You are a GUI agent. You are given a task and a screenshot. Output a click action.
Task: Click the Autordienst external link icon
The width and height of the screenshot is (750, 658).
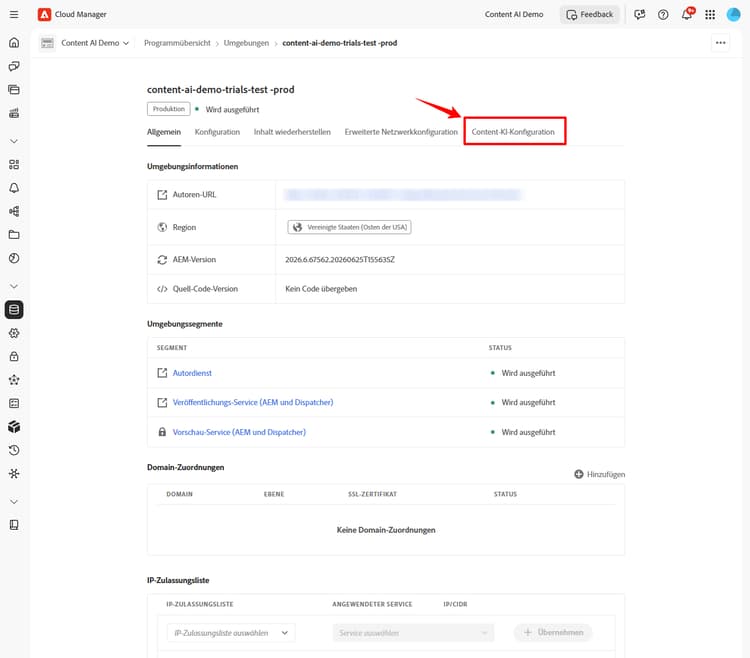click(162, 373)
